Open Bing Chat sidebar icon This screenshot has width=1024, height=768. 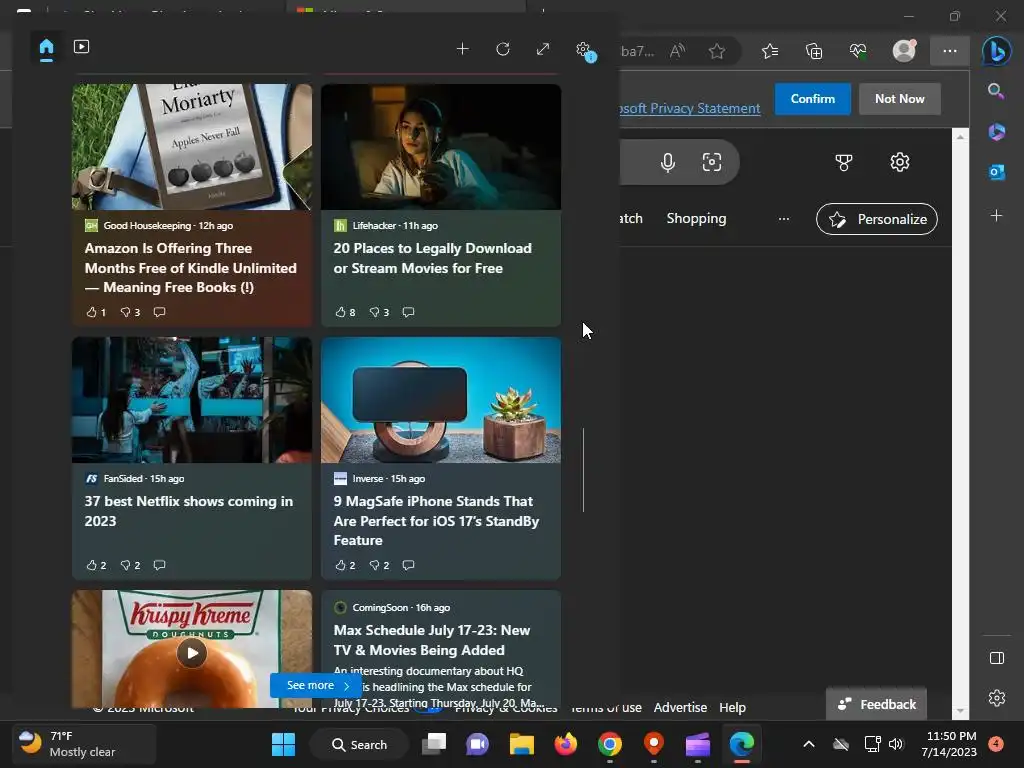[997, 51]
